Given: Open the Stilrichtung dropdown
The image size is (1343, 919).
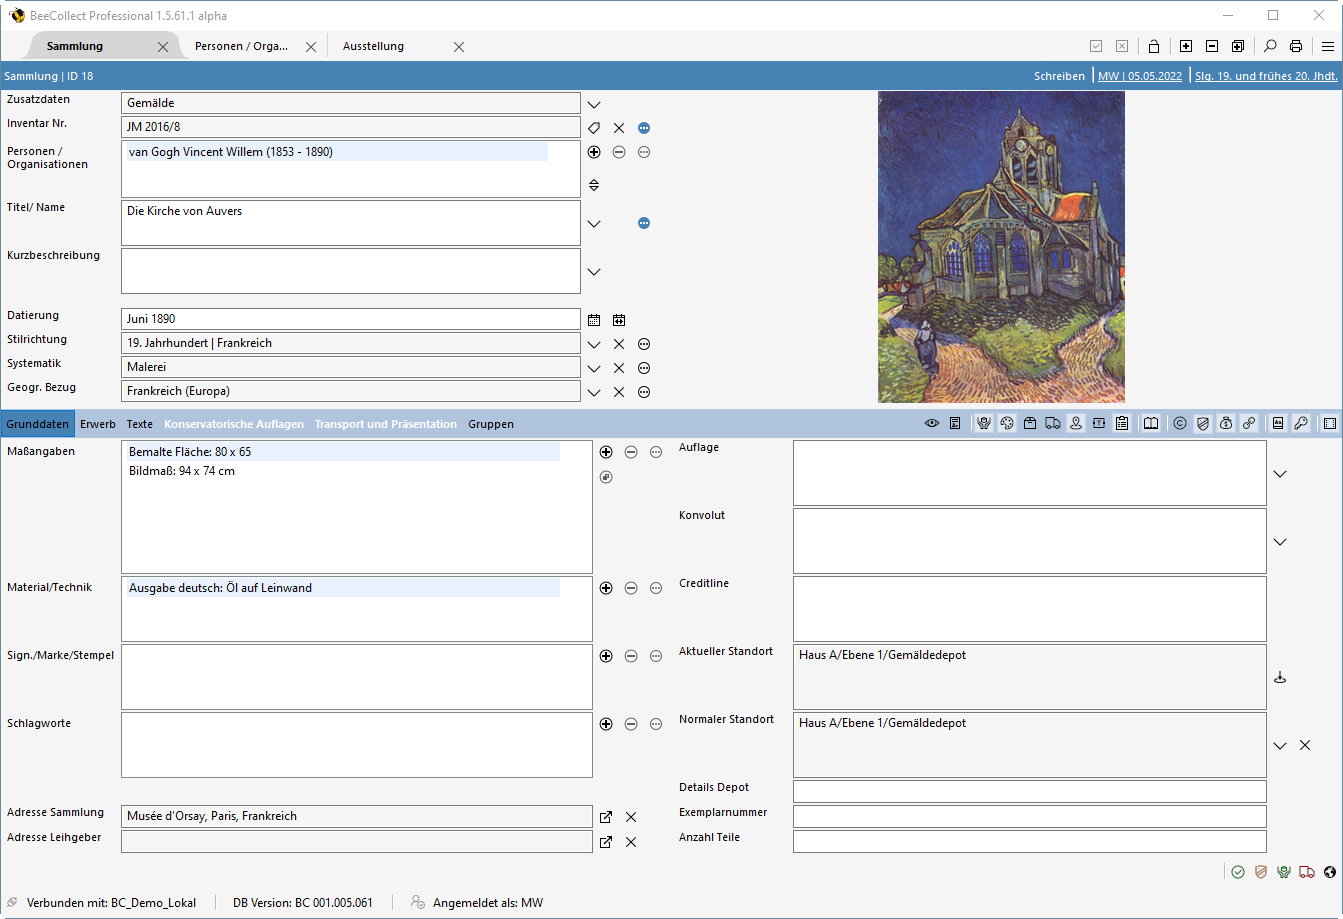Looking at the screenshot, I should (594, 344).
